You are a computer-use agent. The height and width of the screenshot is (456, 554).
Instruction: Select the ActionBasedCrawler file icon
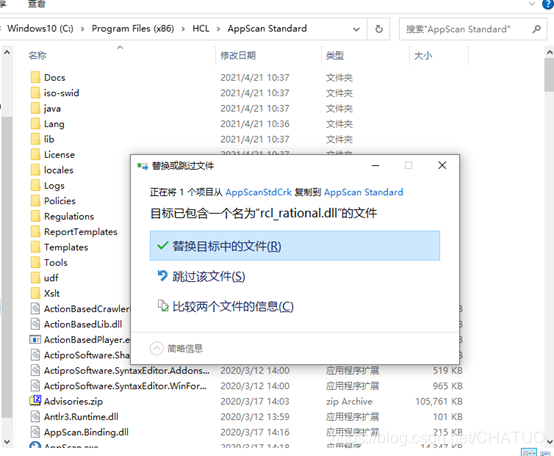(x=35, y=309)
